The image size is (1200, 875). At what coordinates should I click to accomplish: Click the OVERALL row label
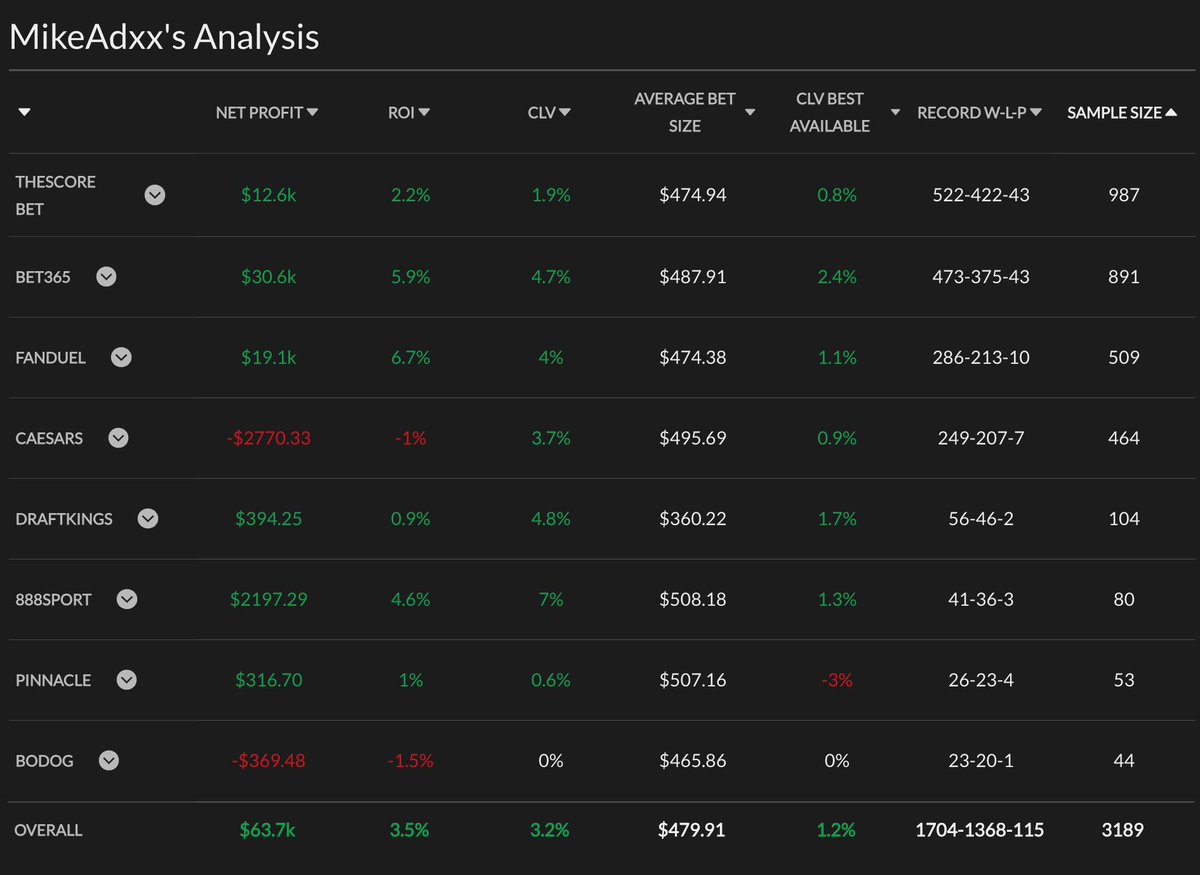pyautogui.click(x=49, y=830)
